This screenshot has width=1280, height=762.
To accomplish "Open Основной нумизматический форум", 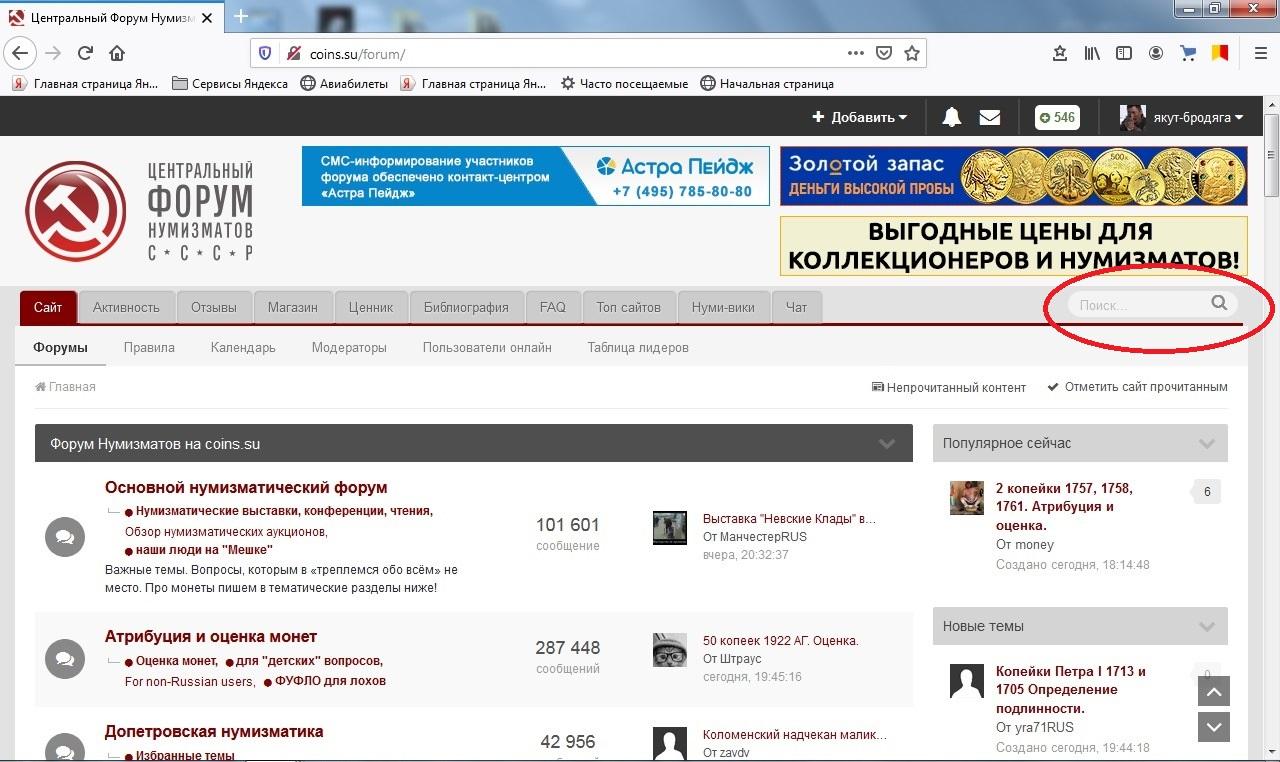I will tap(246, 487).
